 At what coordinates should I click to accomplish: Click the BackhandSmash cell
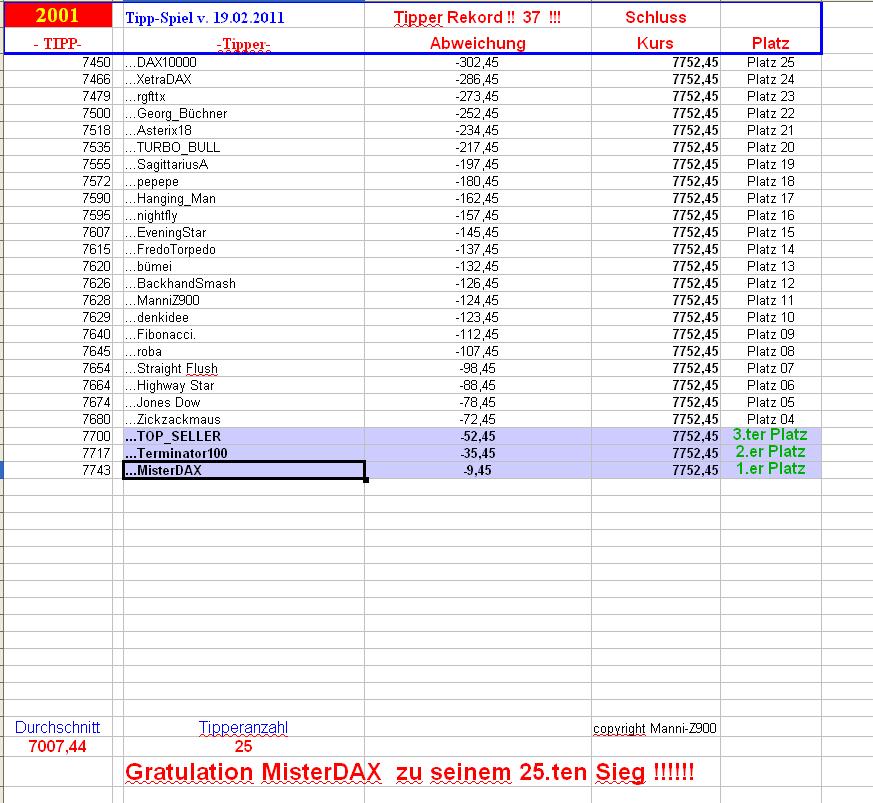[243, 283]
